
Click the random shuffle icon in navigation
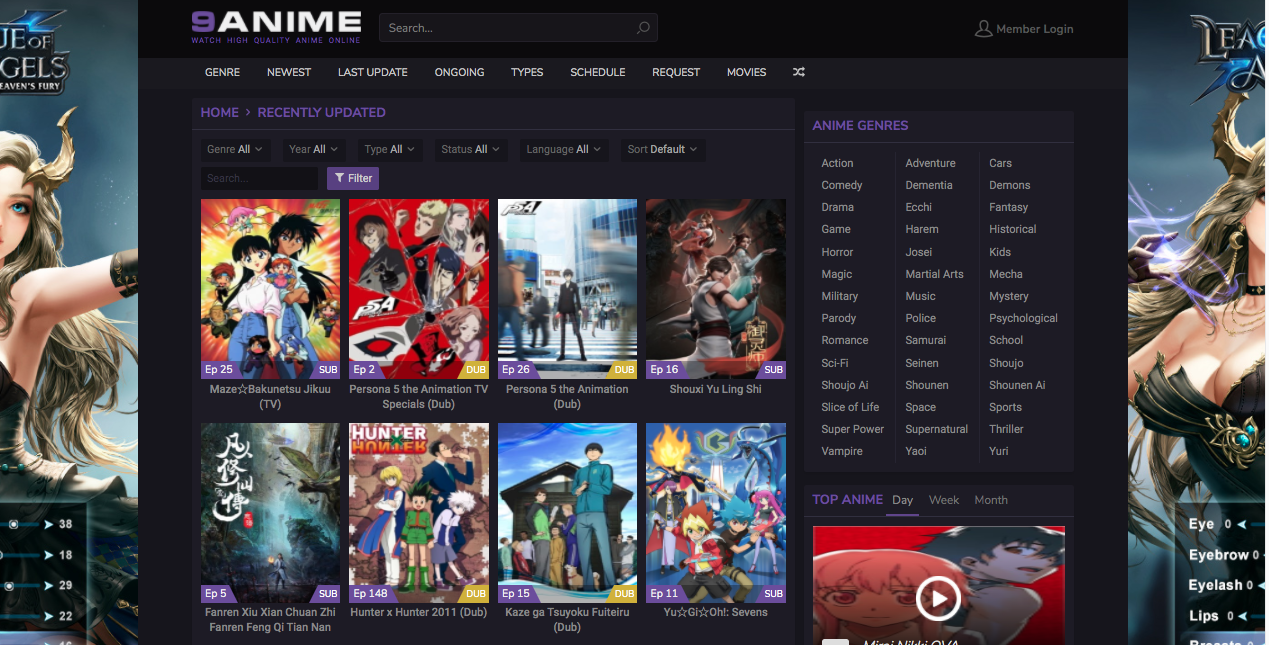(x=799, y=72)
